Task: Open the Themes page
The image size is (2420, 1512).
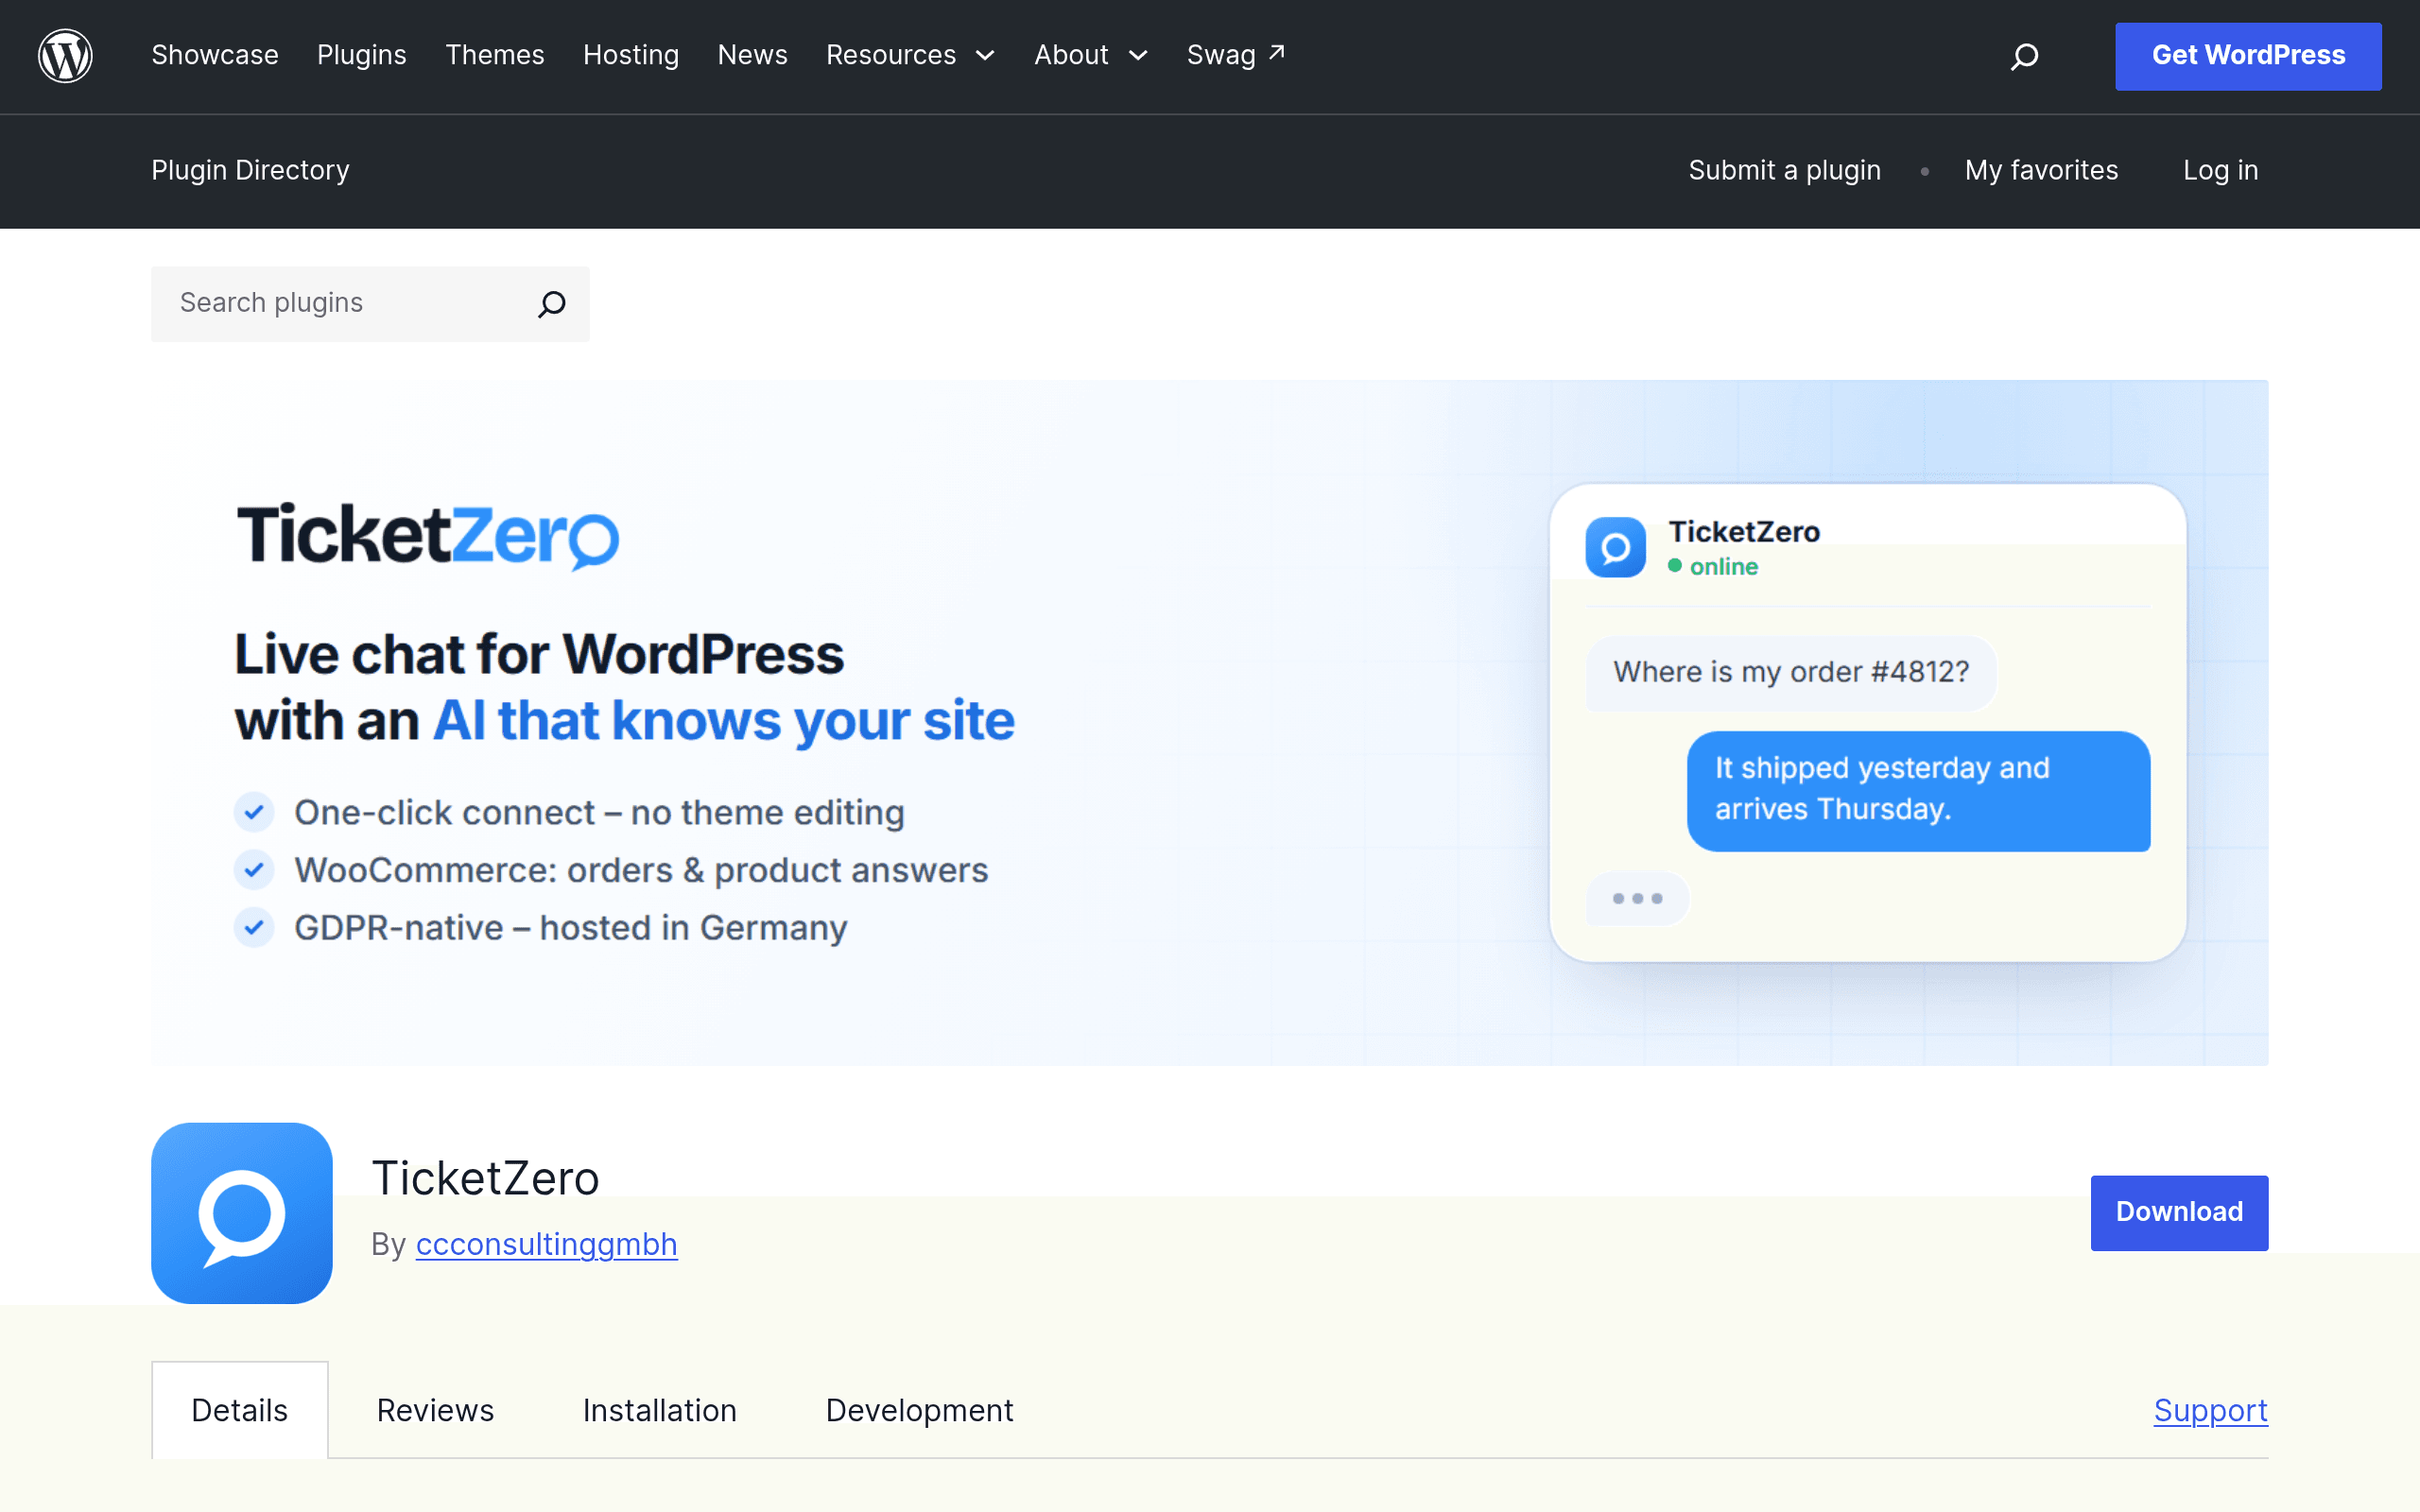Action: pyautogui.click(x=494, y=55)
